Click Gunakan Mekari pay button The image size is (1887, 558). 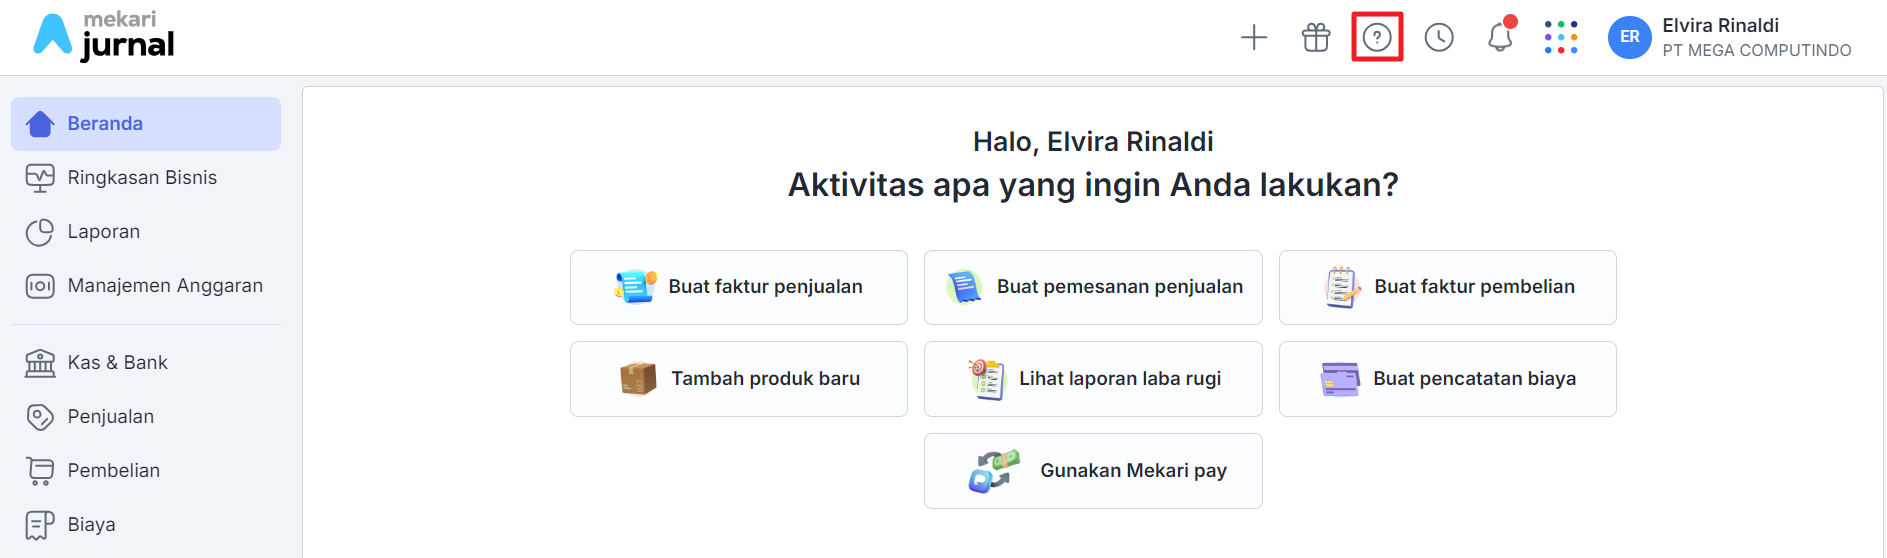point(1093,471)
